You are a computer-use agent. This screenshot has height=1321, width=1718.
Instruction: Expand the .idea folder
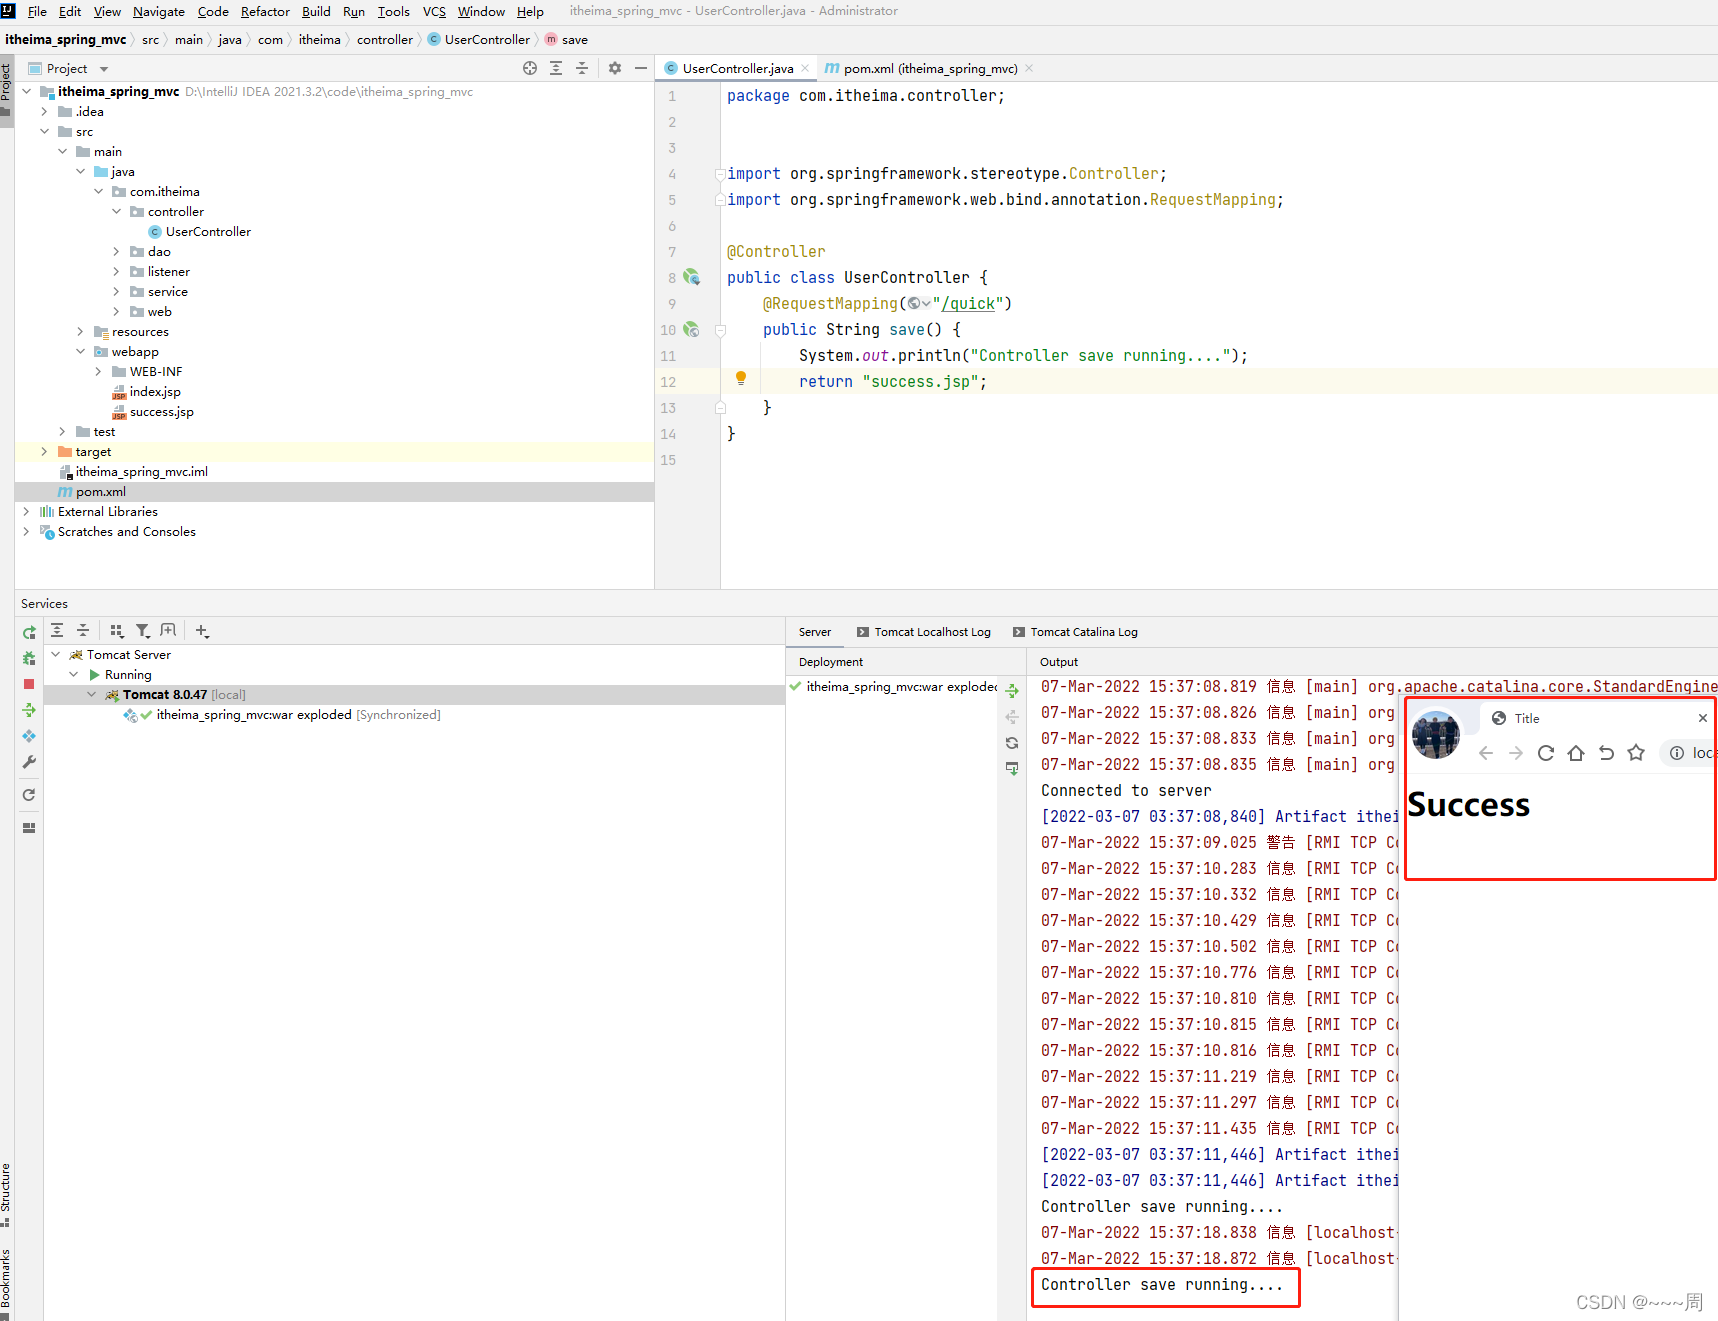point(44,111)
